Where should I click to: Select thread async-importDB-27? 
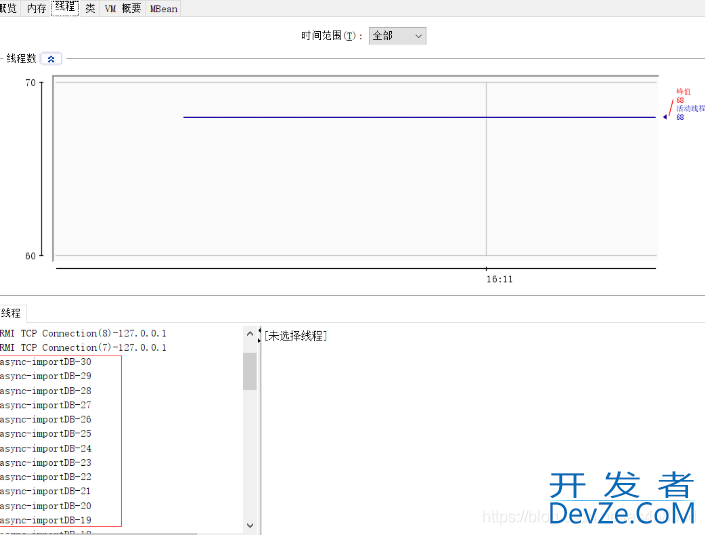45,405
